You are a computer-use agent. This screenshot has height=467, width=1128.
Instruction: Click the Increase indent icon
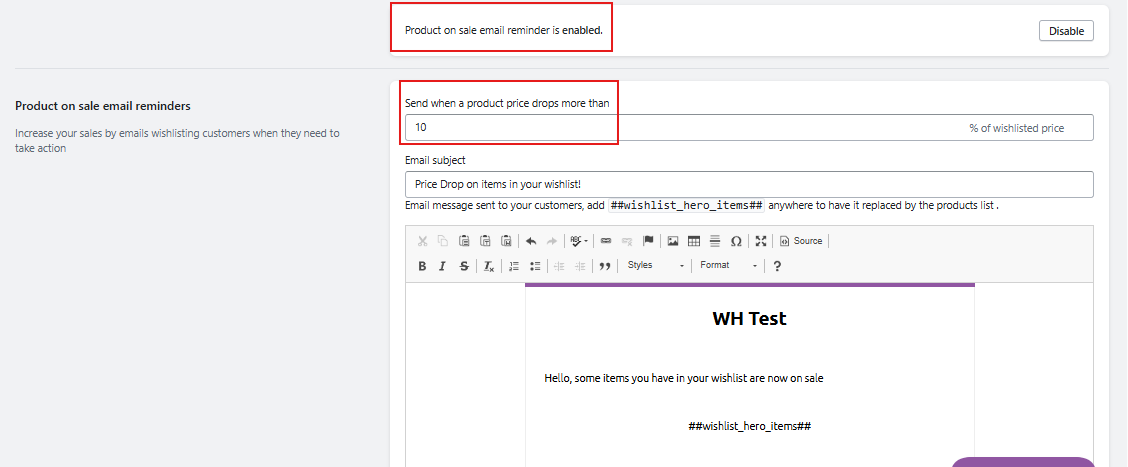(580, 266)
